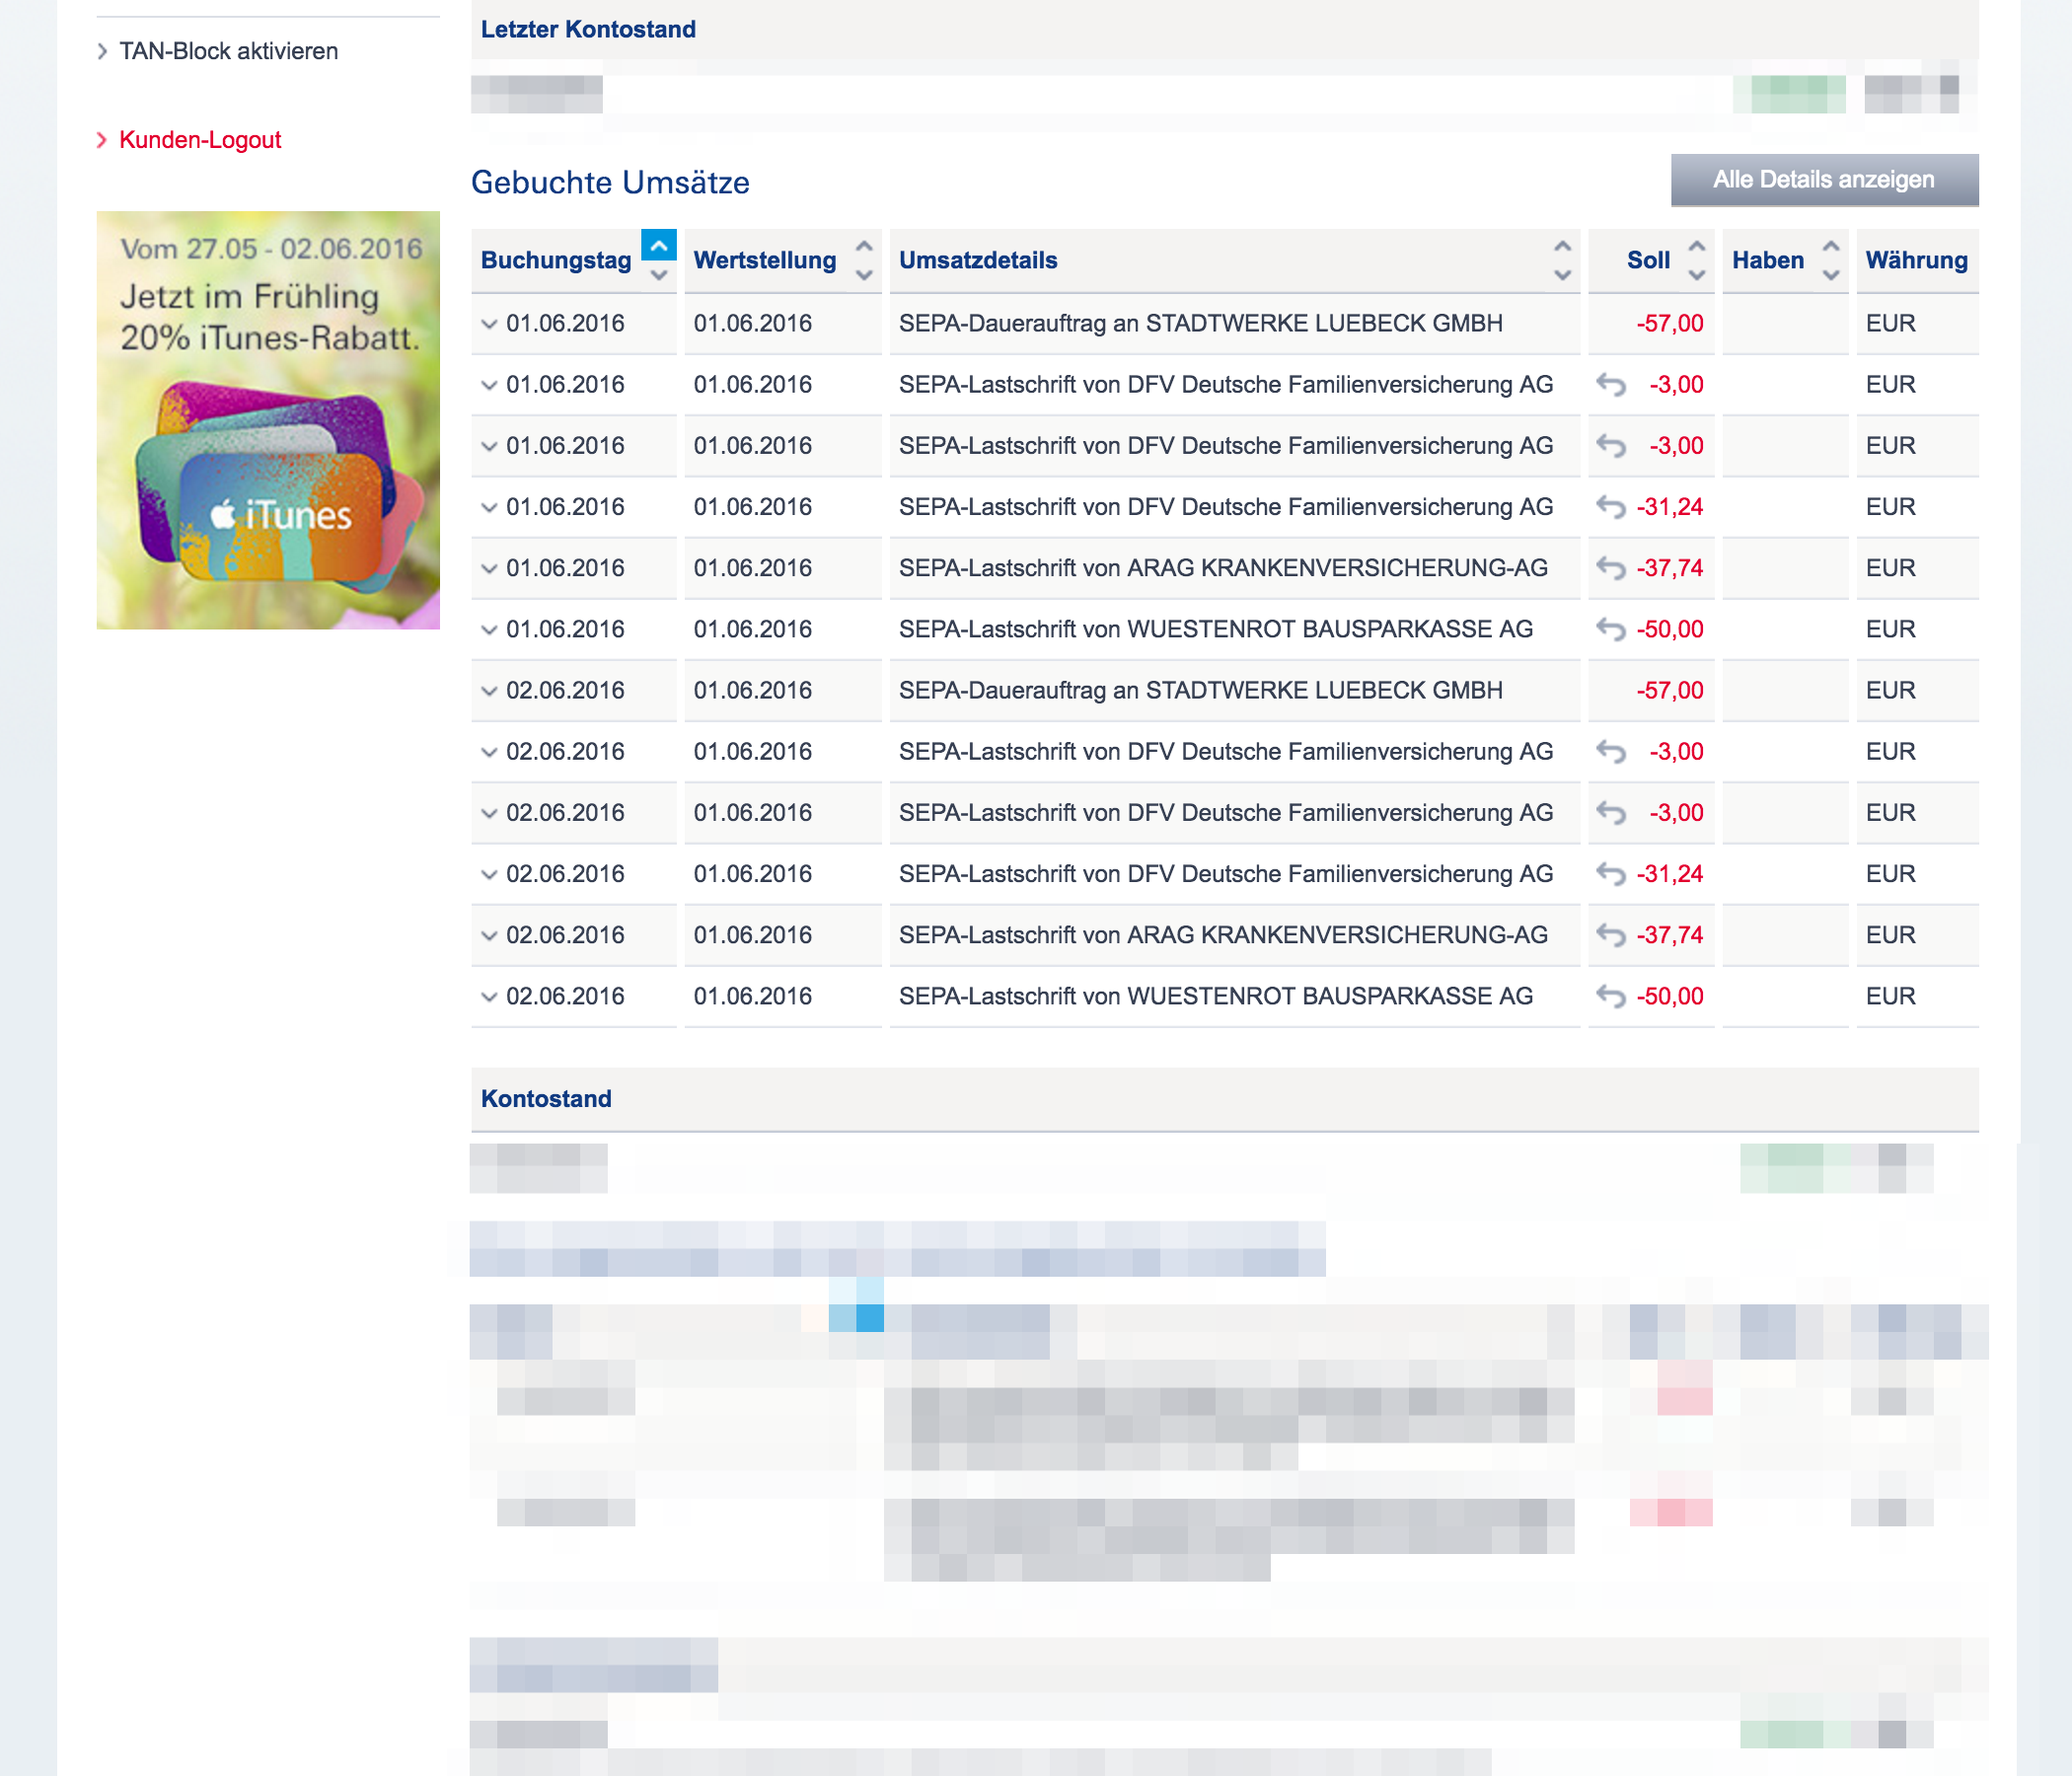Click EUR currency in 02.06.2016 WUESTENROT row
This screenshot has width=2072, height=1776.
(1890, 996)
